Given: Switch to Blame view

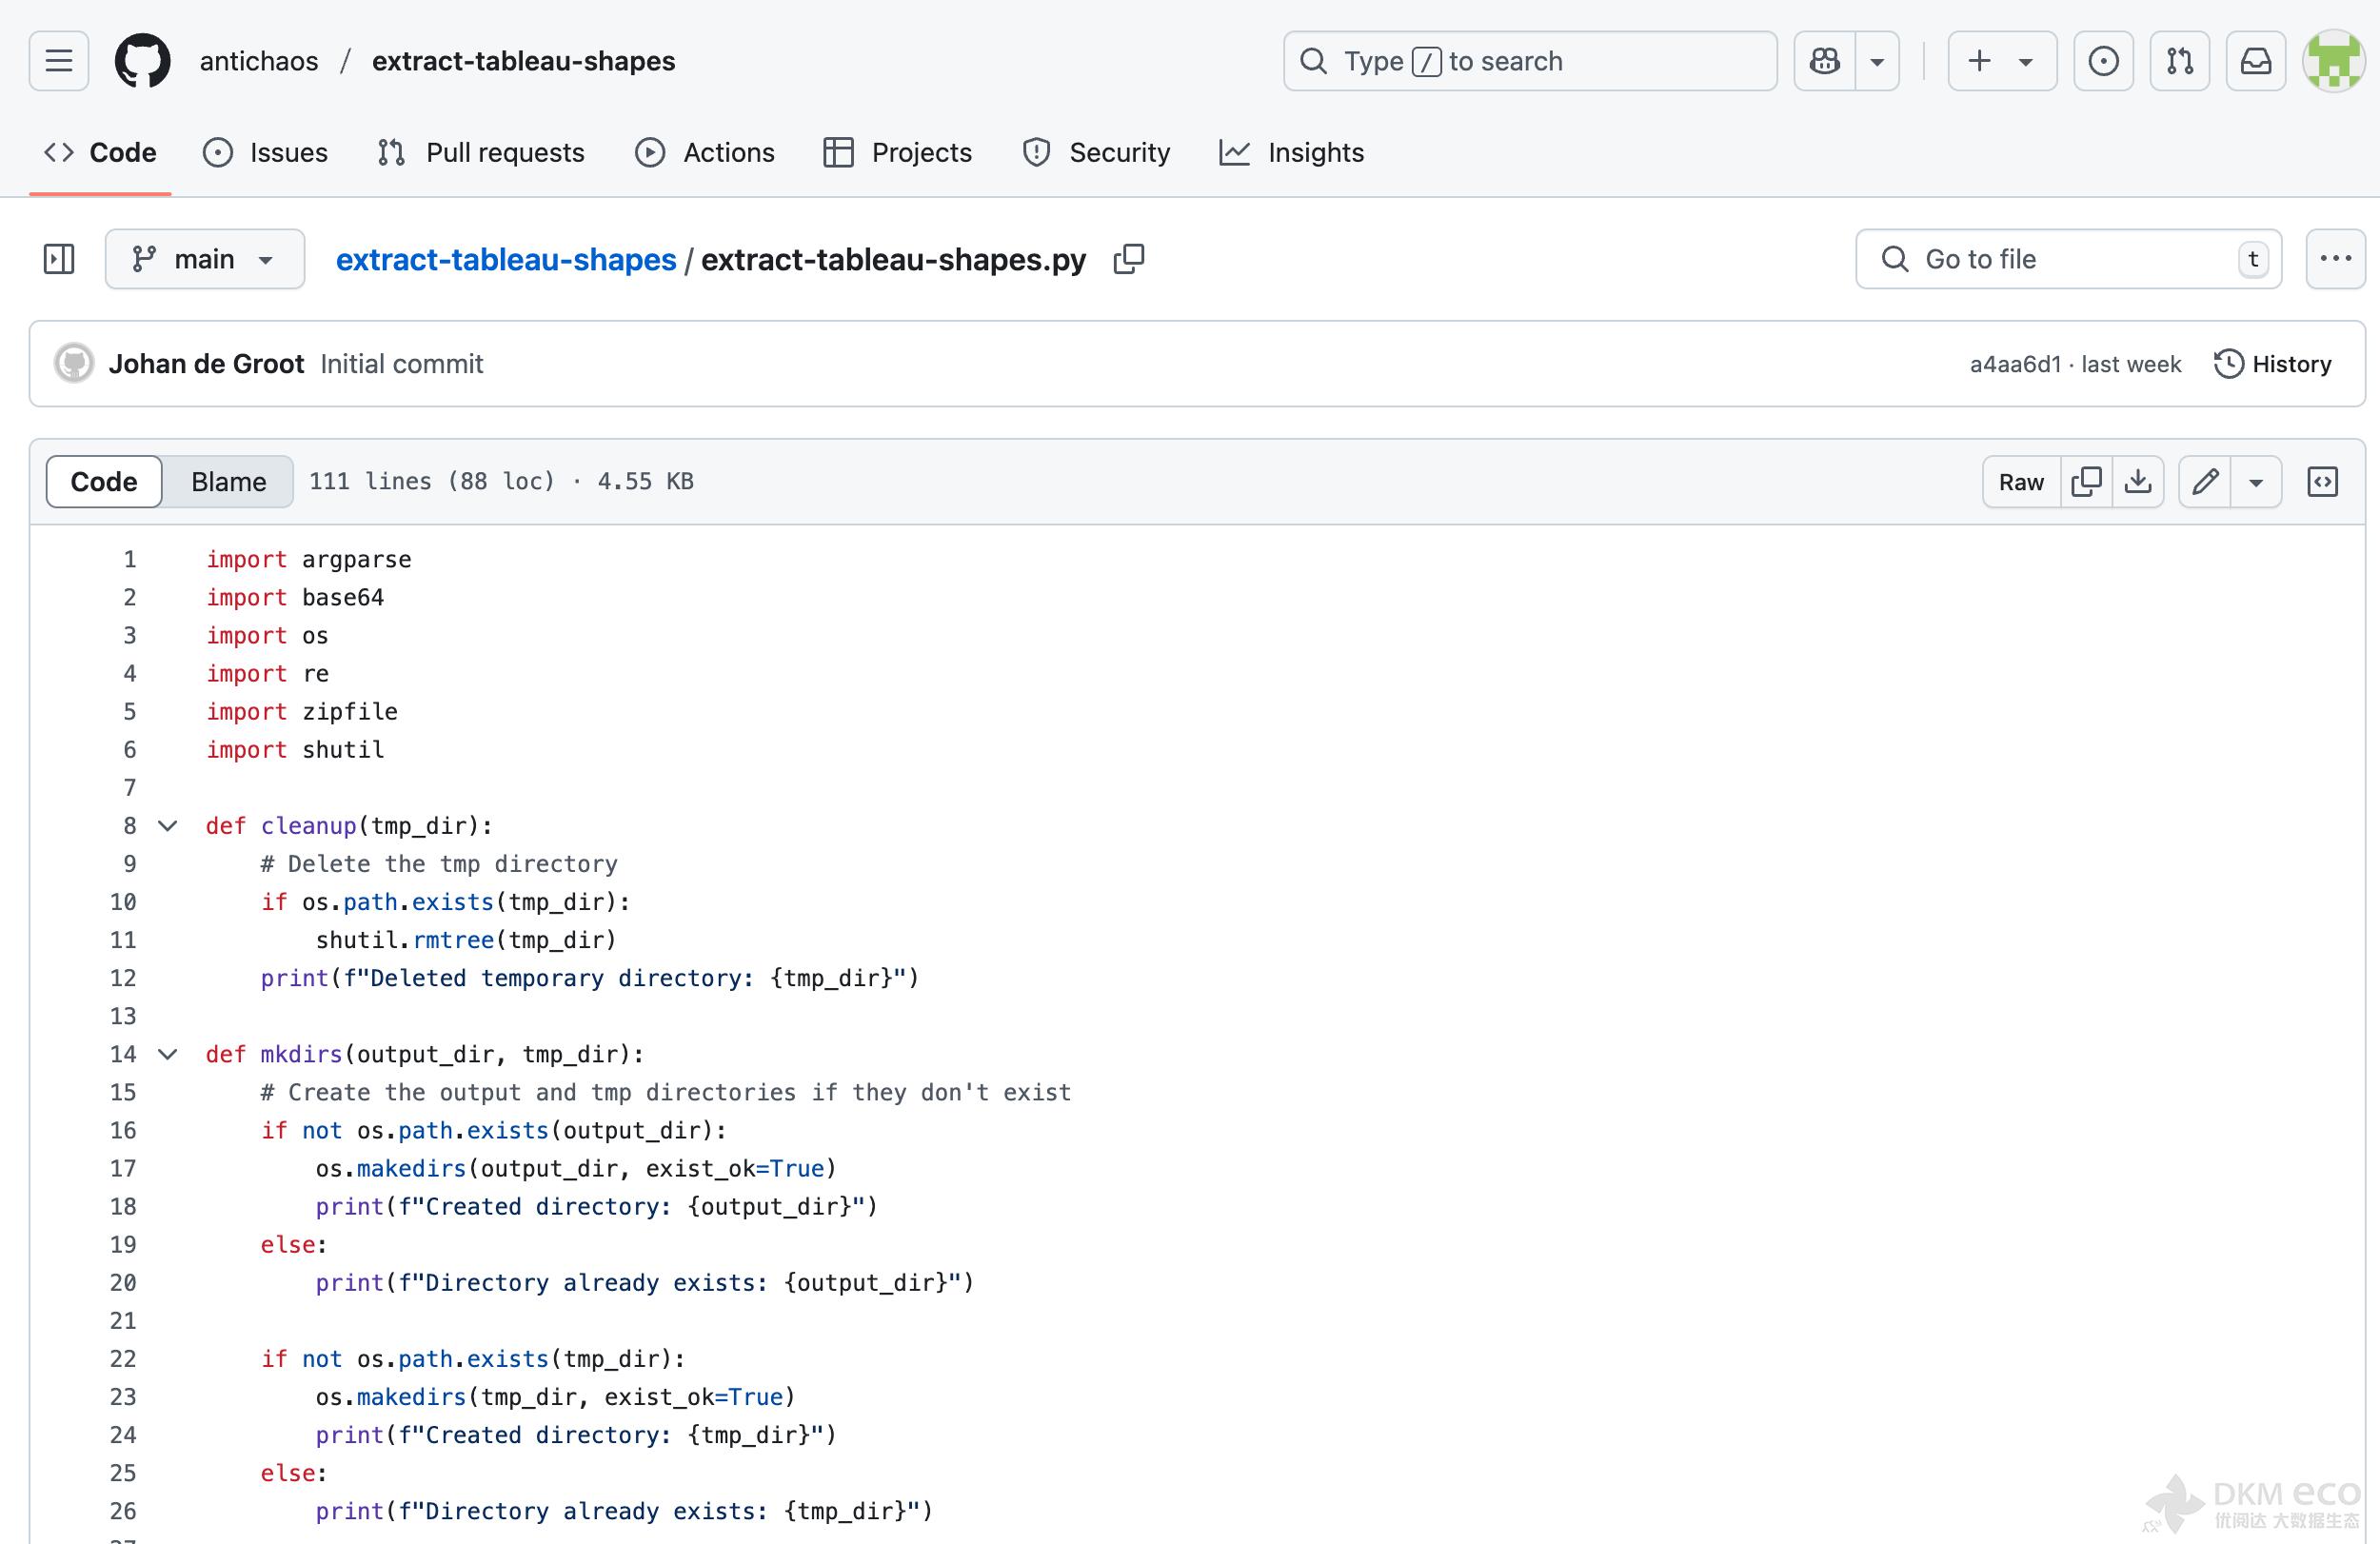Looking at the screenshot, I should [x=228, y=482].
